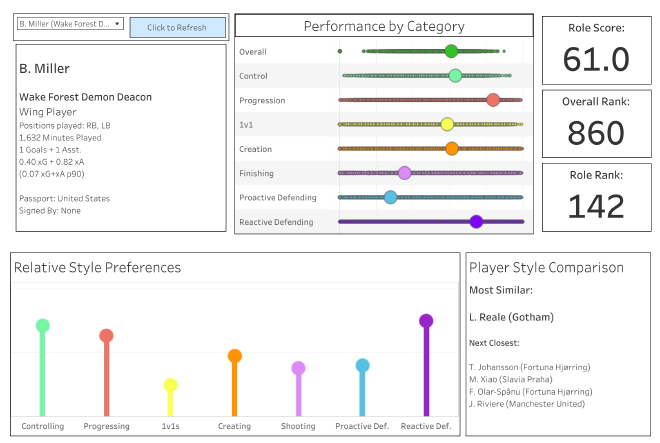
Task: Click the red Progression score marker
Action: tap(493, 100)
